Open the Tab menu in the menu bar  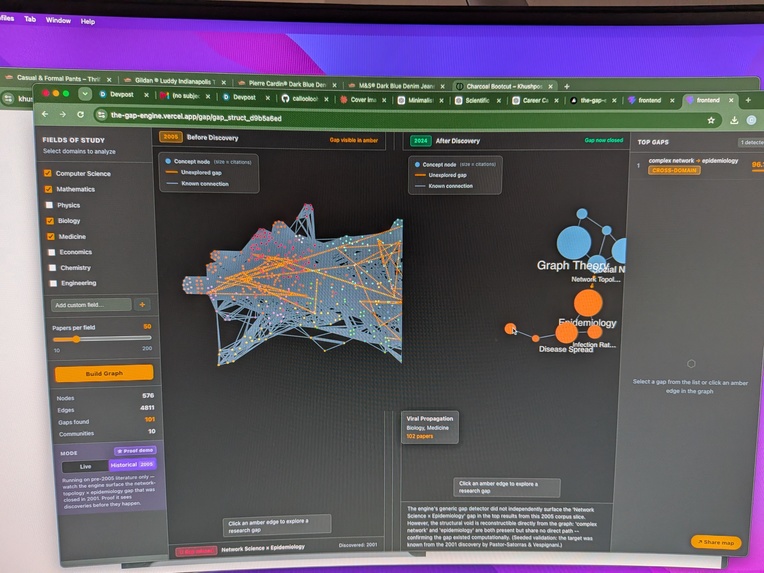(30, 19)
